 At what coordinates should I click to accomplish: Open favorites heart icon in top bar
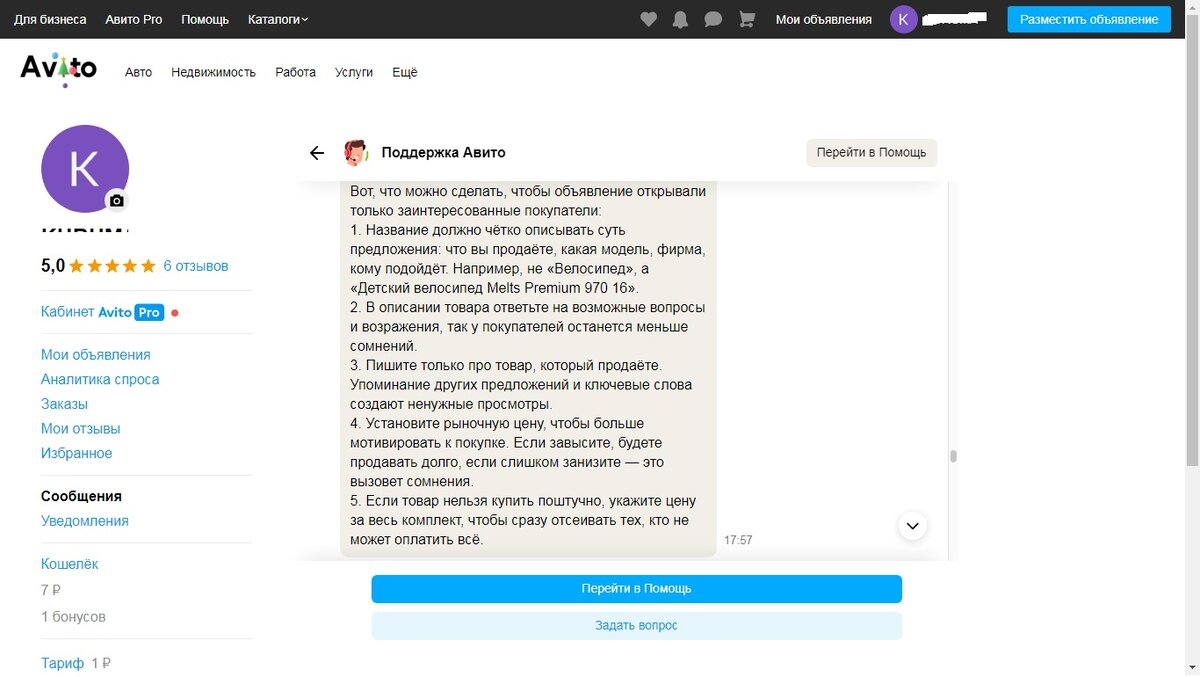649,19
